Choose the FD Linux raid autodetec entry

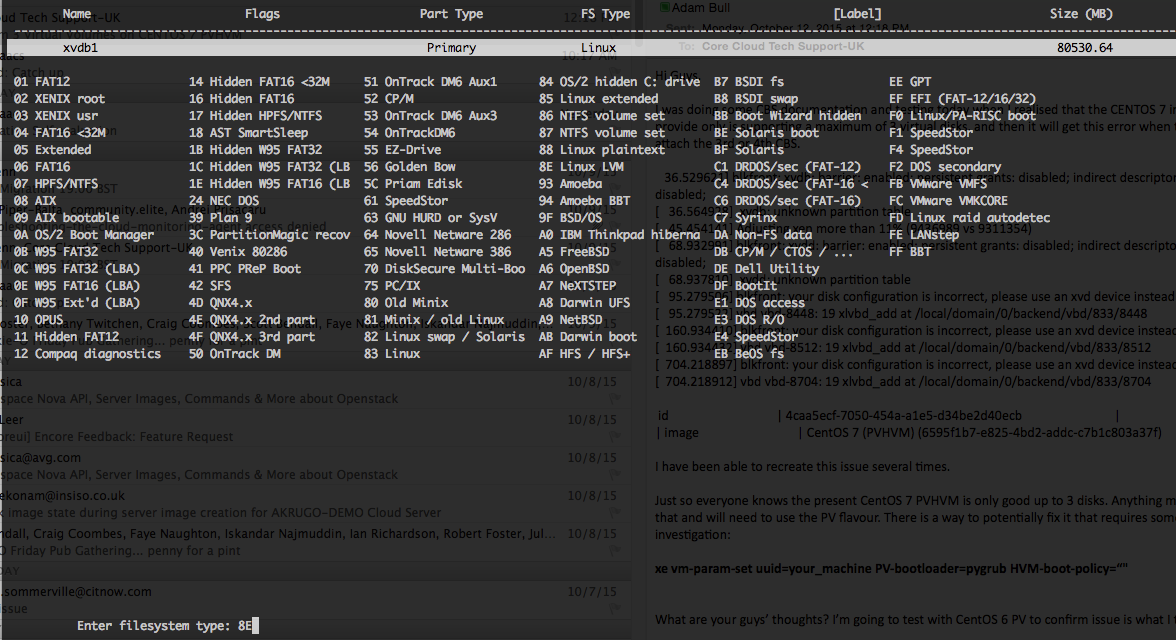[x=970, y=218]
